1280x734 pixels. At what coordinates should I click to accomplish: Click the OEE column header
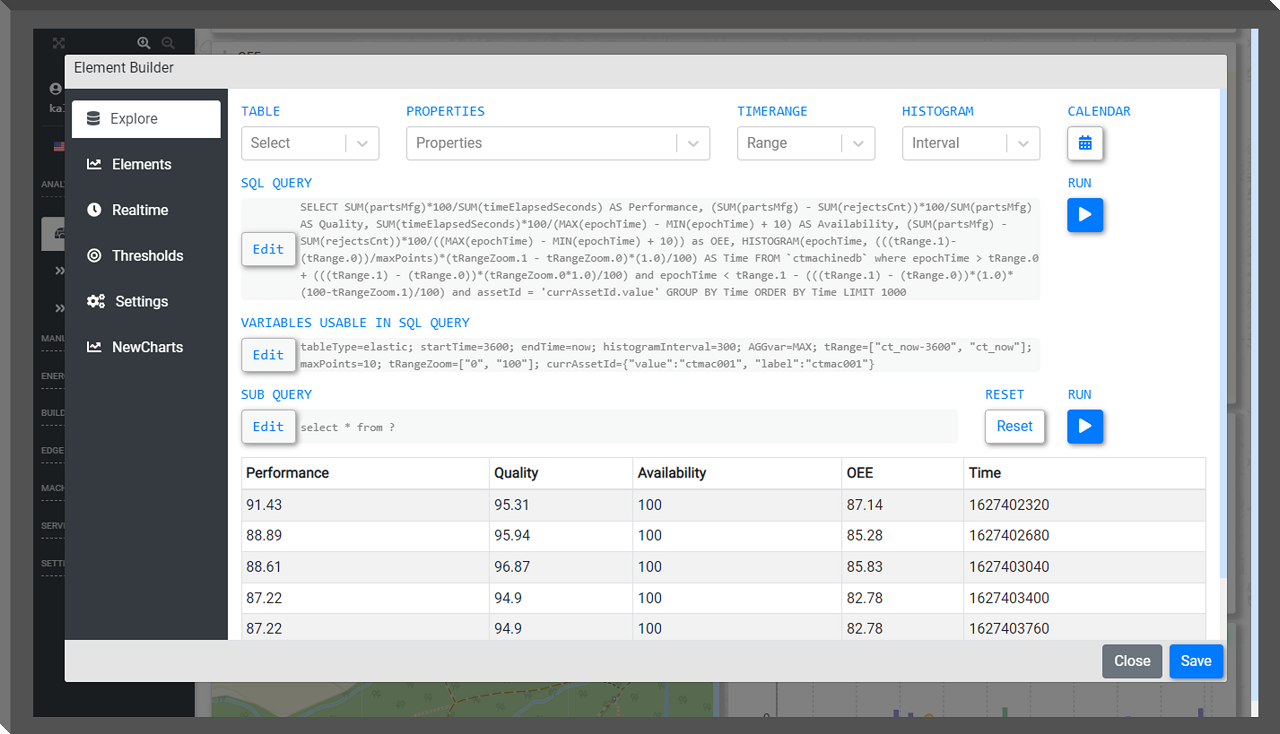click(903, 473)
